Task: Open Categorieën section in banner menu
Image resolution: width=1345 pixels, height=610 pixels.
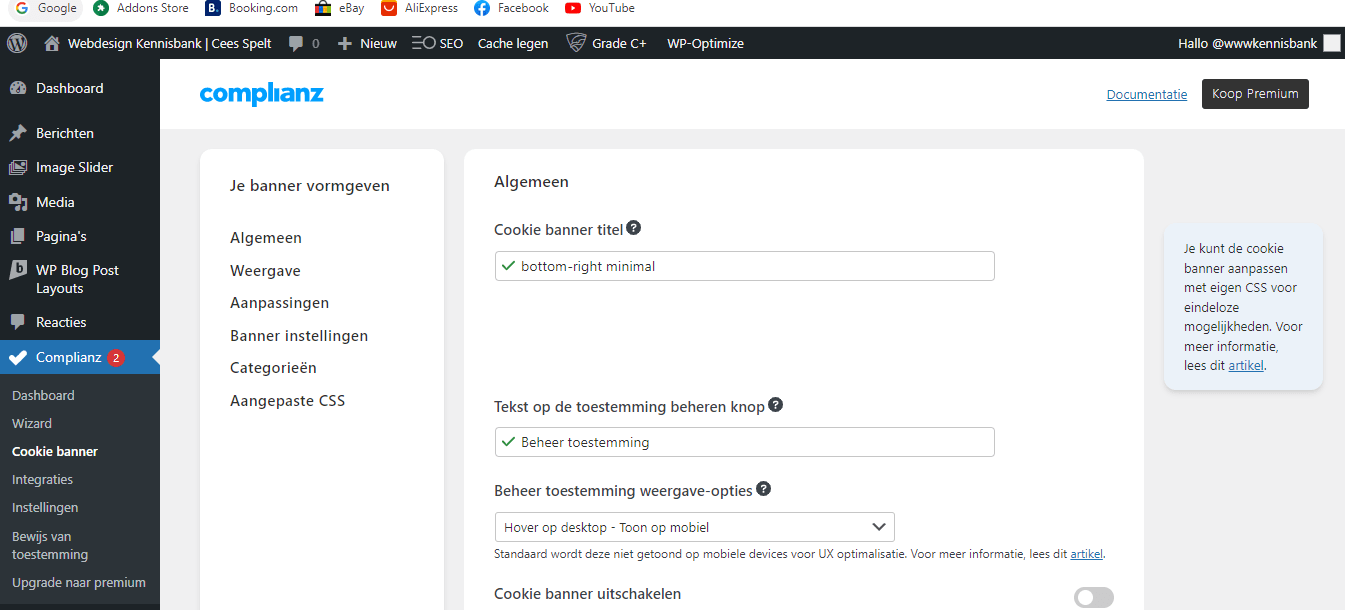Action: [x=273, y=368]
